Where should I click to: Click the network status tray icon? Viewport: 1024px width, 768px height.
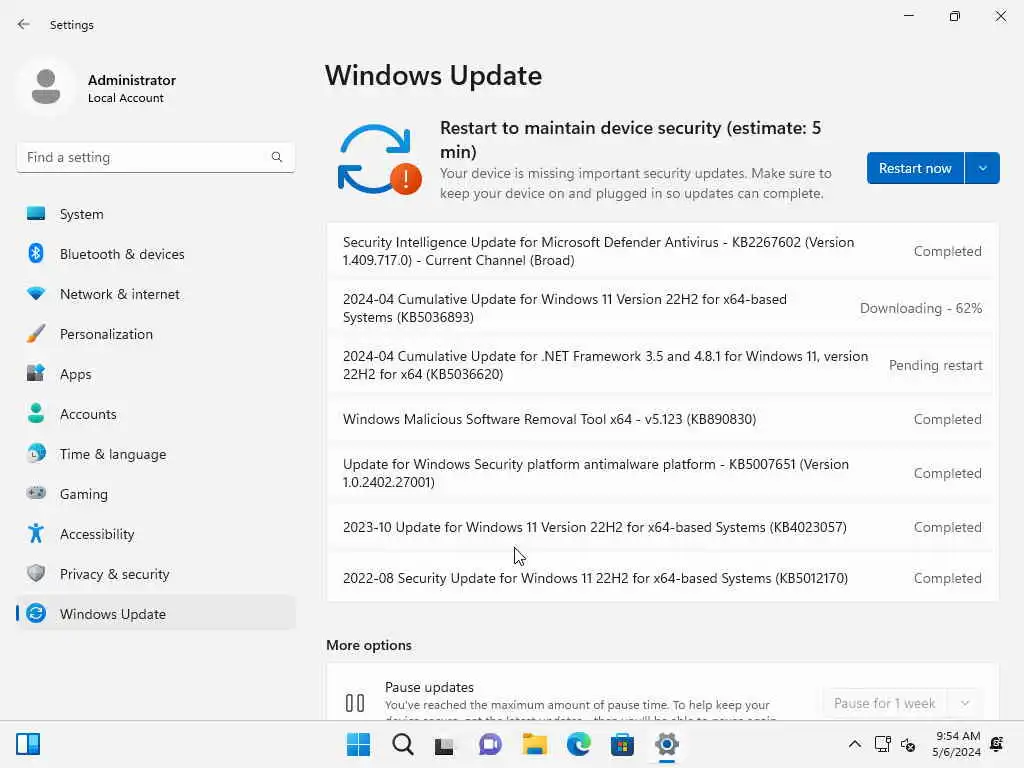tap(883, 744)
